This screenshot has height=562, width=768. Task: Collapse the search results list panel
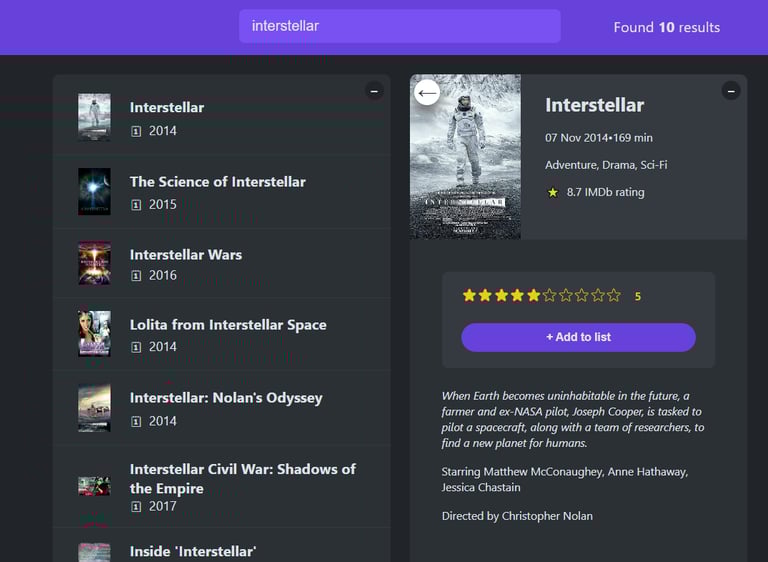tap(374, 91)
